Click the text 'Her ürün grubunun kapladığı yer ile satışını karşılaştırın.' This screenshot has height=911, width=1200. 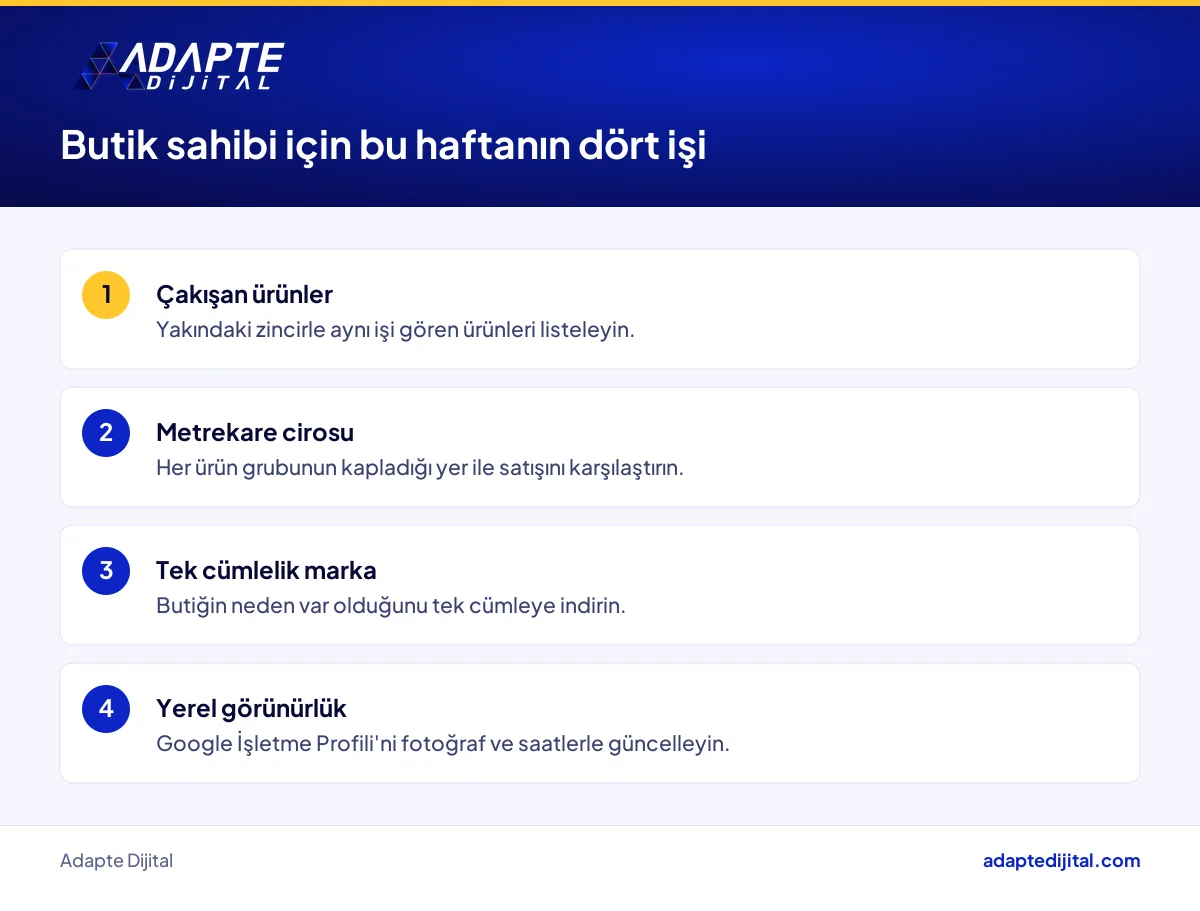click(420, 467)
